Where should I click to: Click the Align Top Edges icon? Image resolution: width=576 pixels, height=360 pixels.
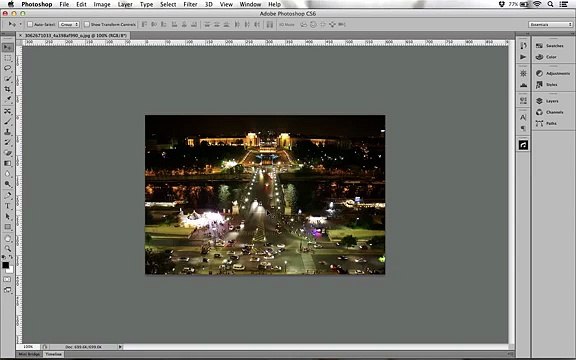click(x=144, y=25)
